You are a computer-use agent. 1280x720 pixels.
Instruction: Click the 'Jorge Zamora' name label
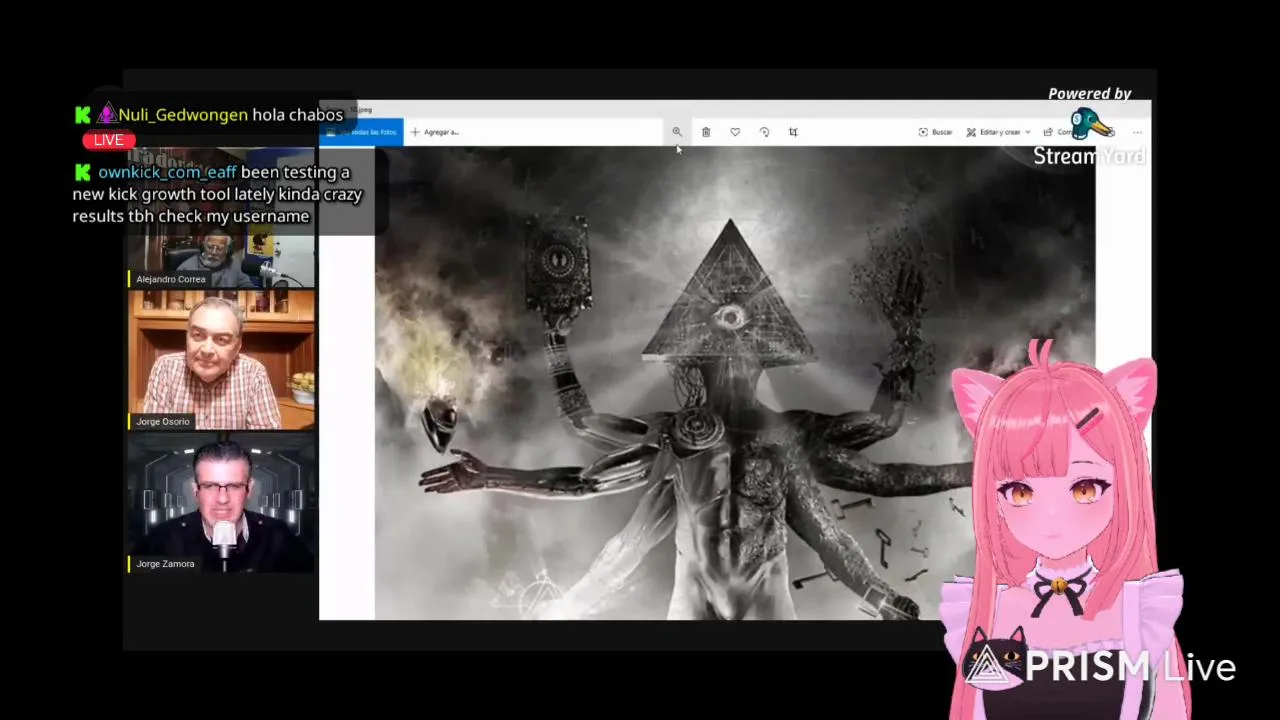click(x=165, y=564)
